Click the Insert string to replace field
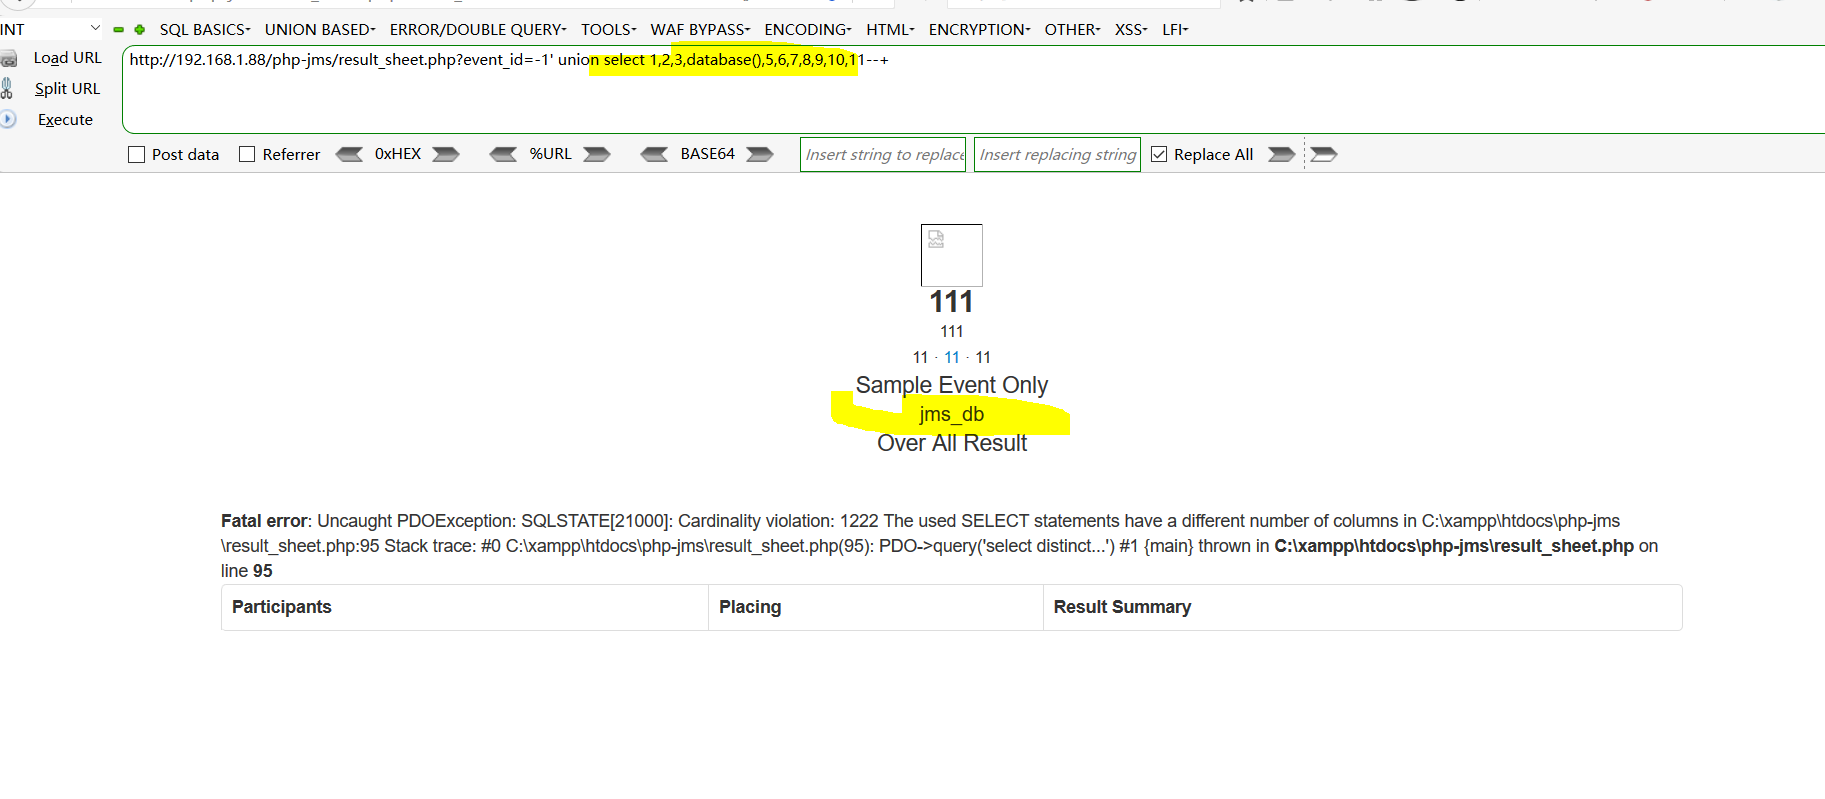The image size is (1825, 799). point(883,154)
